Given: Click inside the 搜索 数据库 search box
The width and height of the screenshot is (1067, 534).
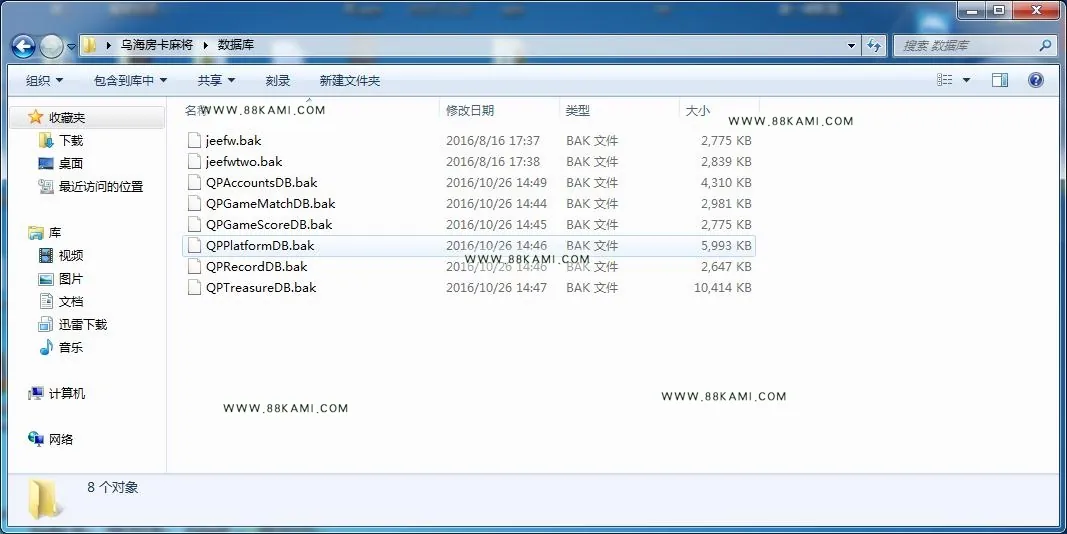Looking at the screenshot, I should [x=968, y=46].
